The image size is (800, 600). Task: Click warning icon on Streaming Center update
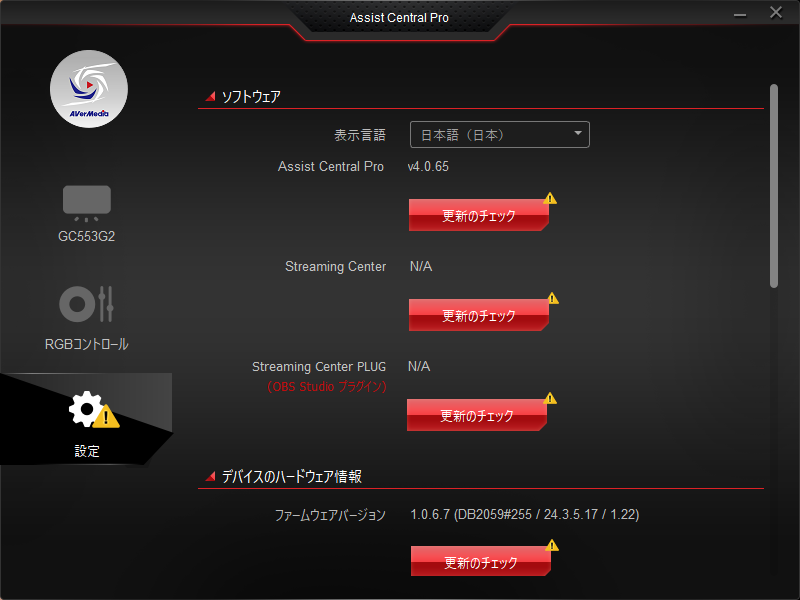click(x=553, y=298)
